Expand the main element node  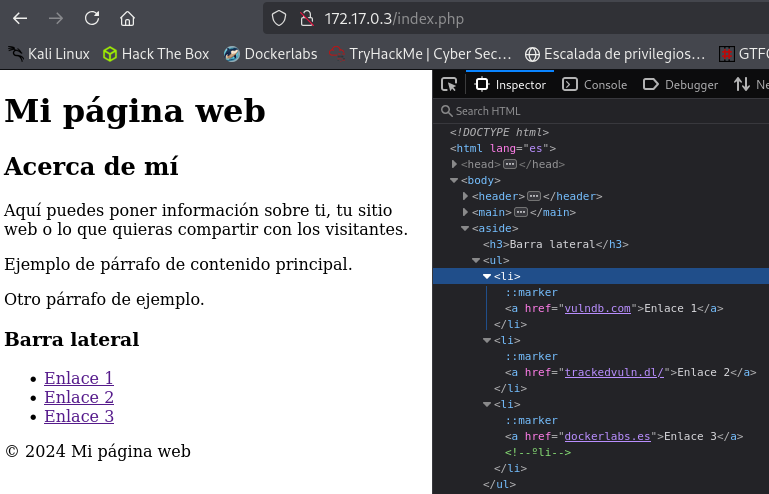[x=465, y=212]
